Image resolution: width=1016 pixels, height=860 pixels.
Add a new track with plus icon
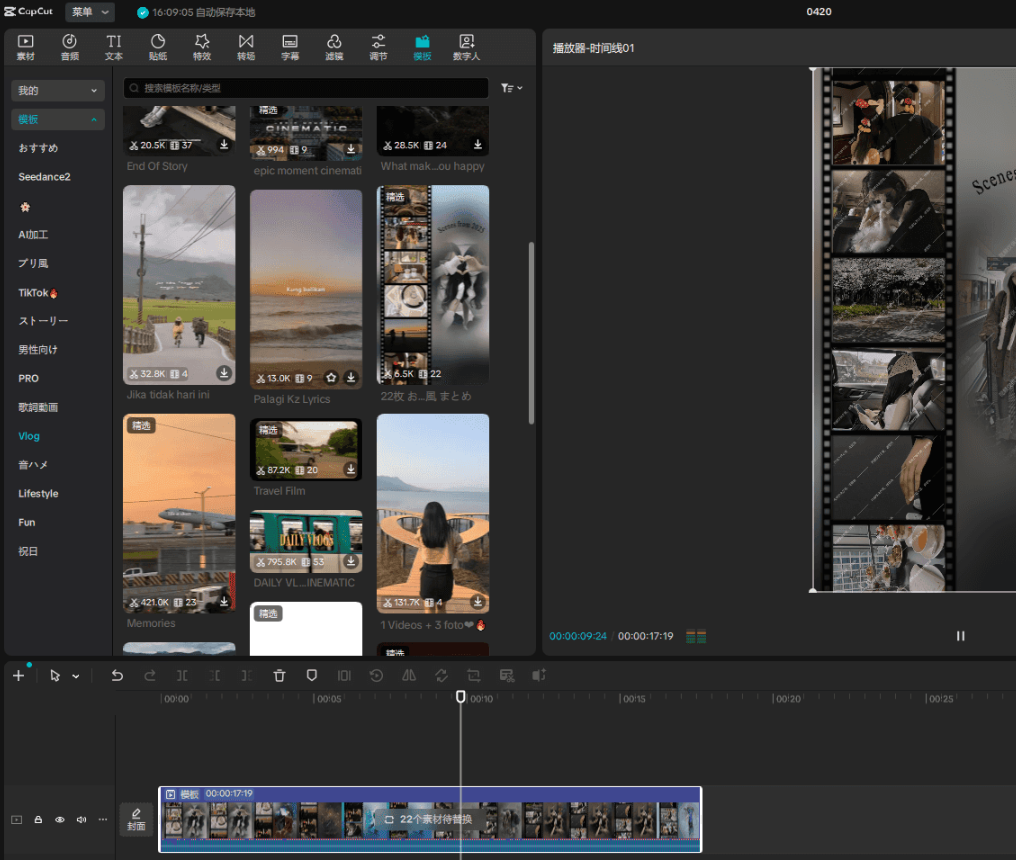tap(18, 676)
